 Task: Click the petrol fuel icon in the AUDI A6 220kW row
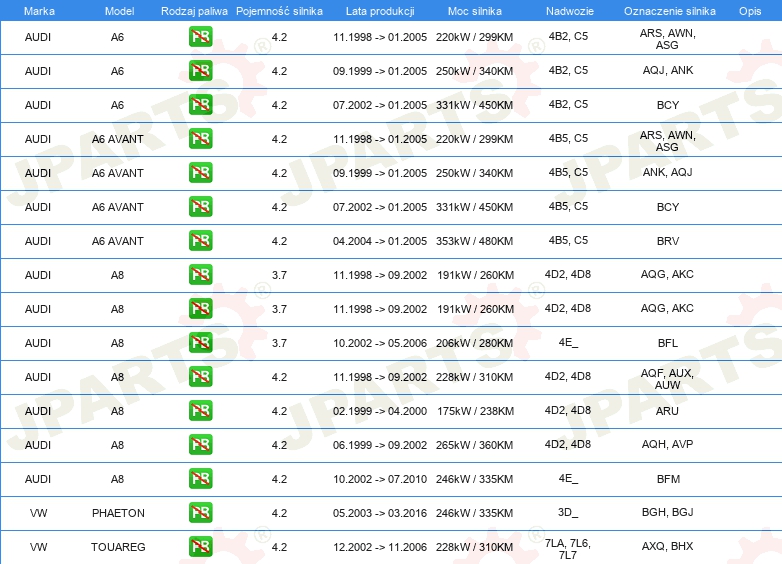(200, 37)
